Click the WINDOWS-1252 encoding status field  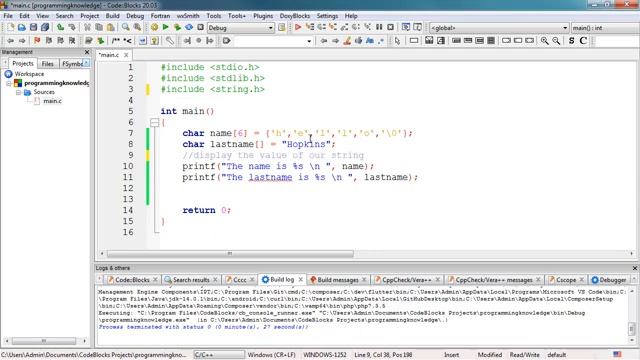pos(325,355)
